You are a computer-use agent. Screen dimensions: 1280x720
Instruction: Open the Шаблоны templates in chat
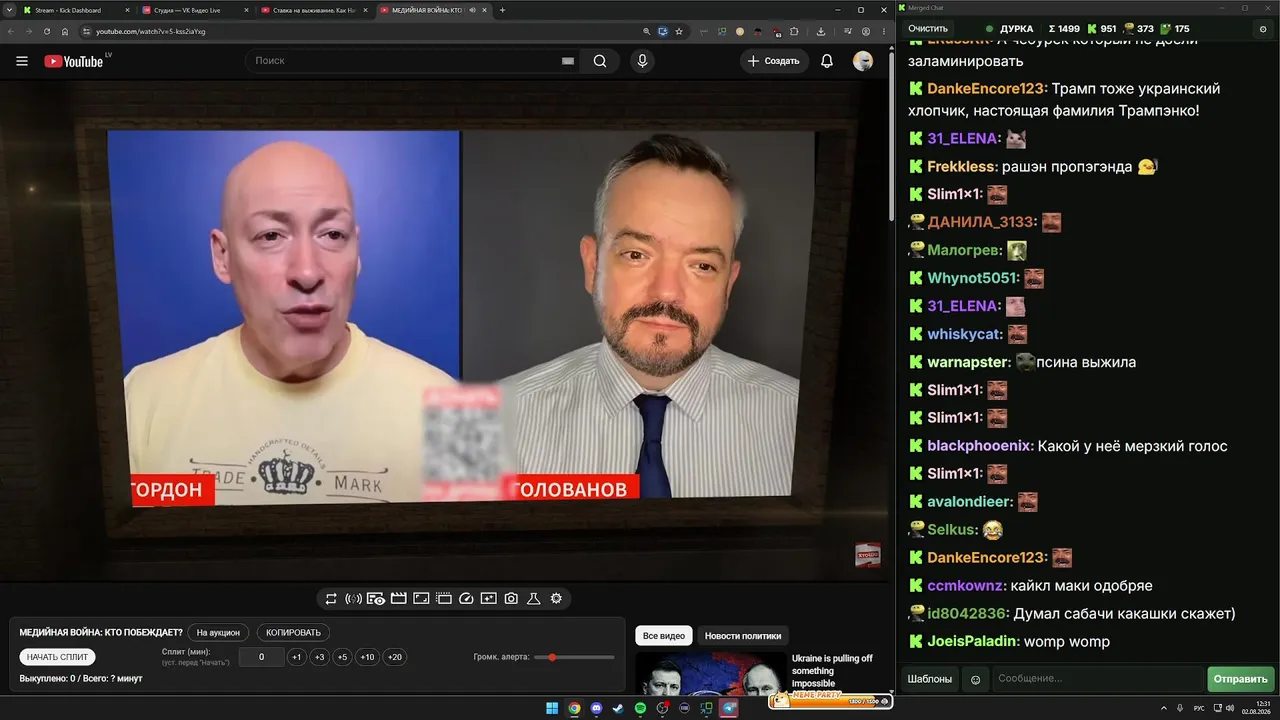tap(930, 679)
